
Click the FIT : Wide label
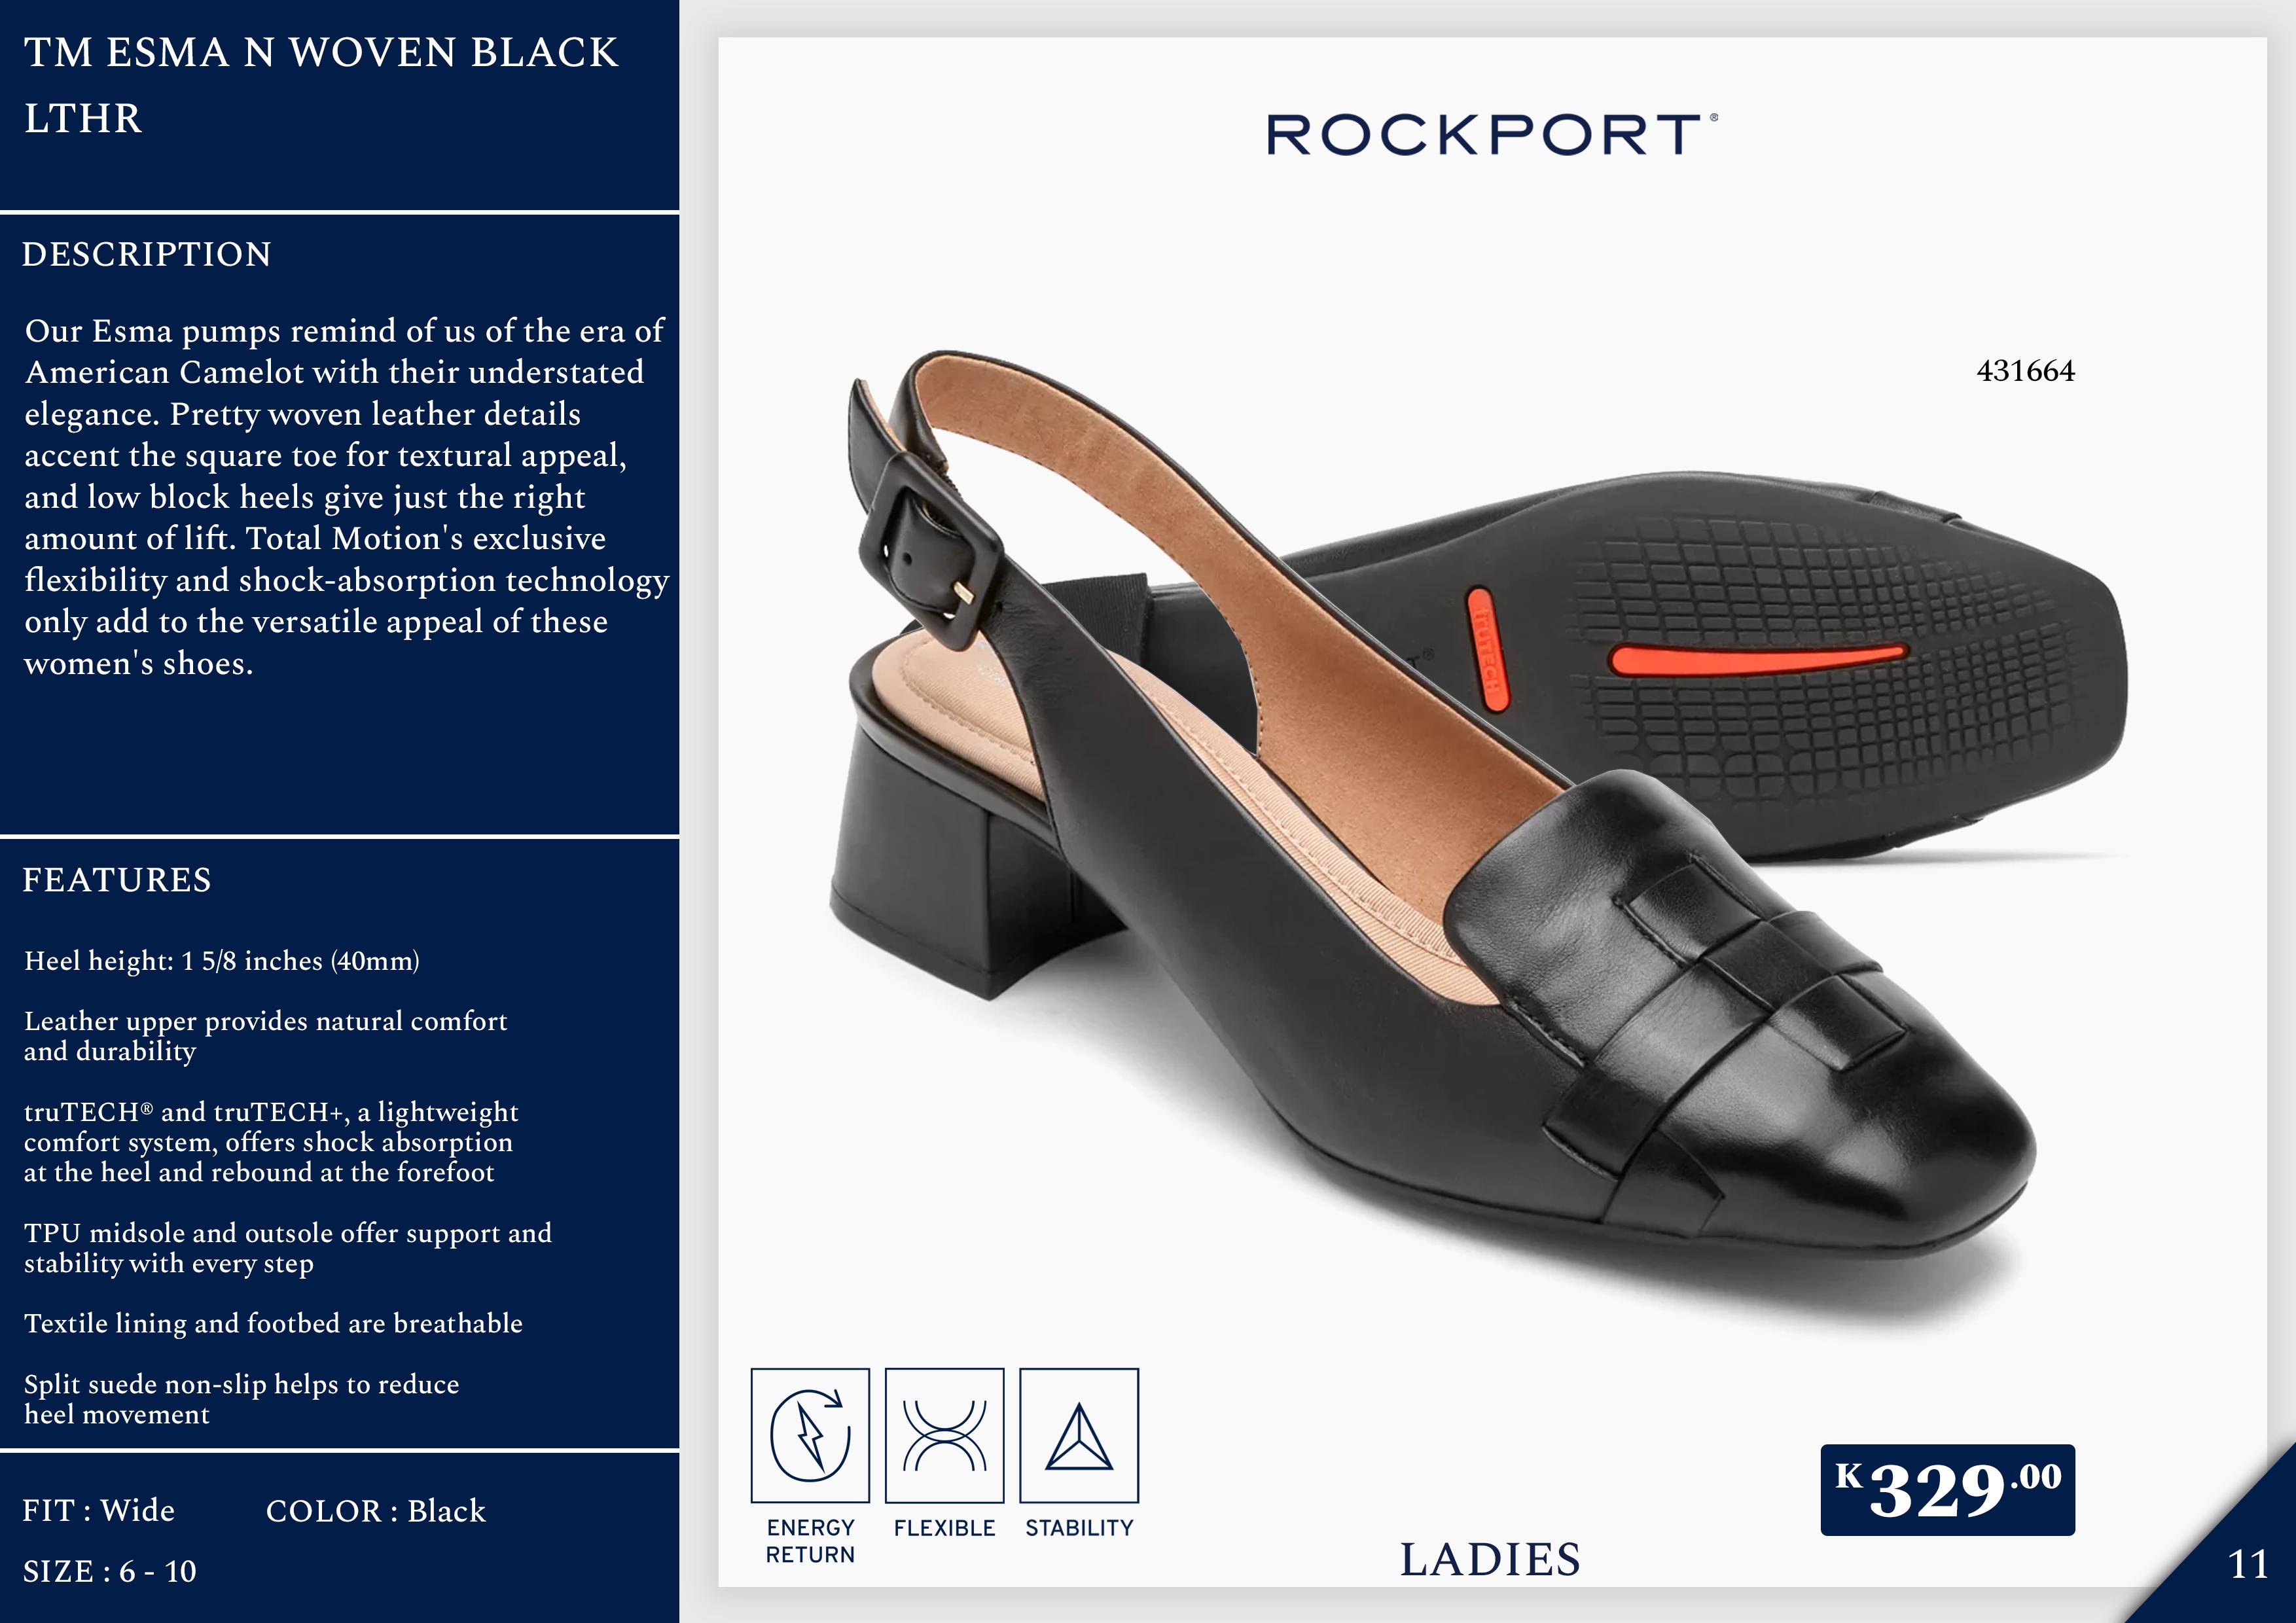click(98, 1510)
